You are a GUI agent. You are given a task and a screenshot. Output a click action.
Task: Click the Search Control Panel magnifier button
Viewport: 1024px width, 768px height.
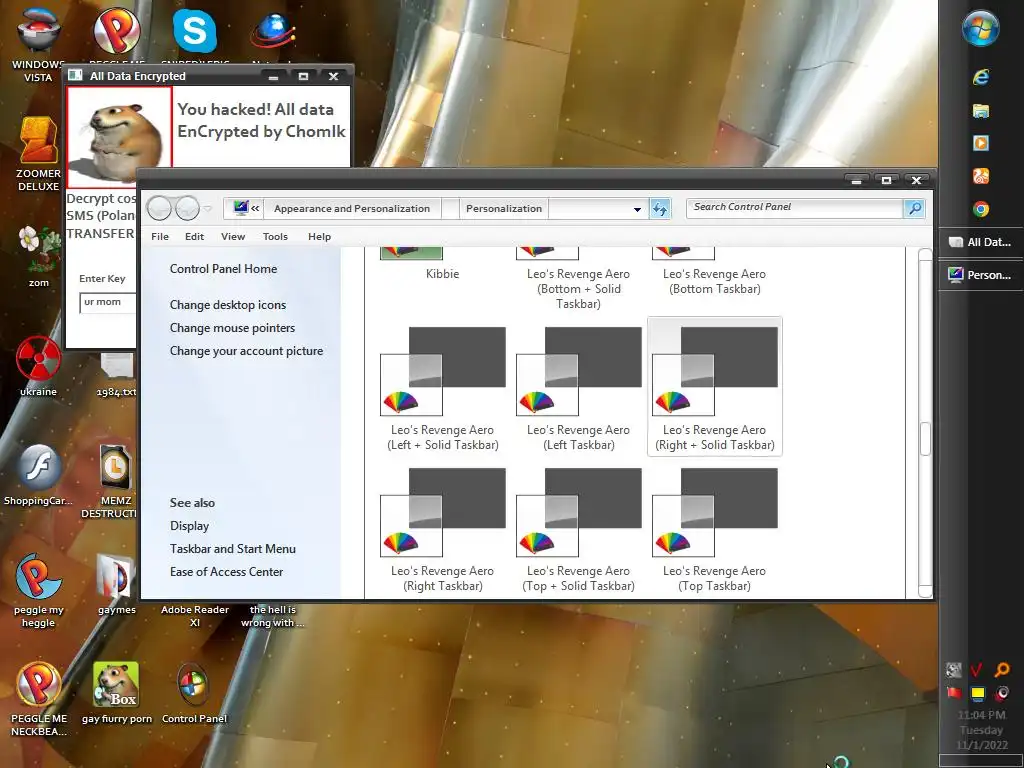tap(914, 208)
